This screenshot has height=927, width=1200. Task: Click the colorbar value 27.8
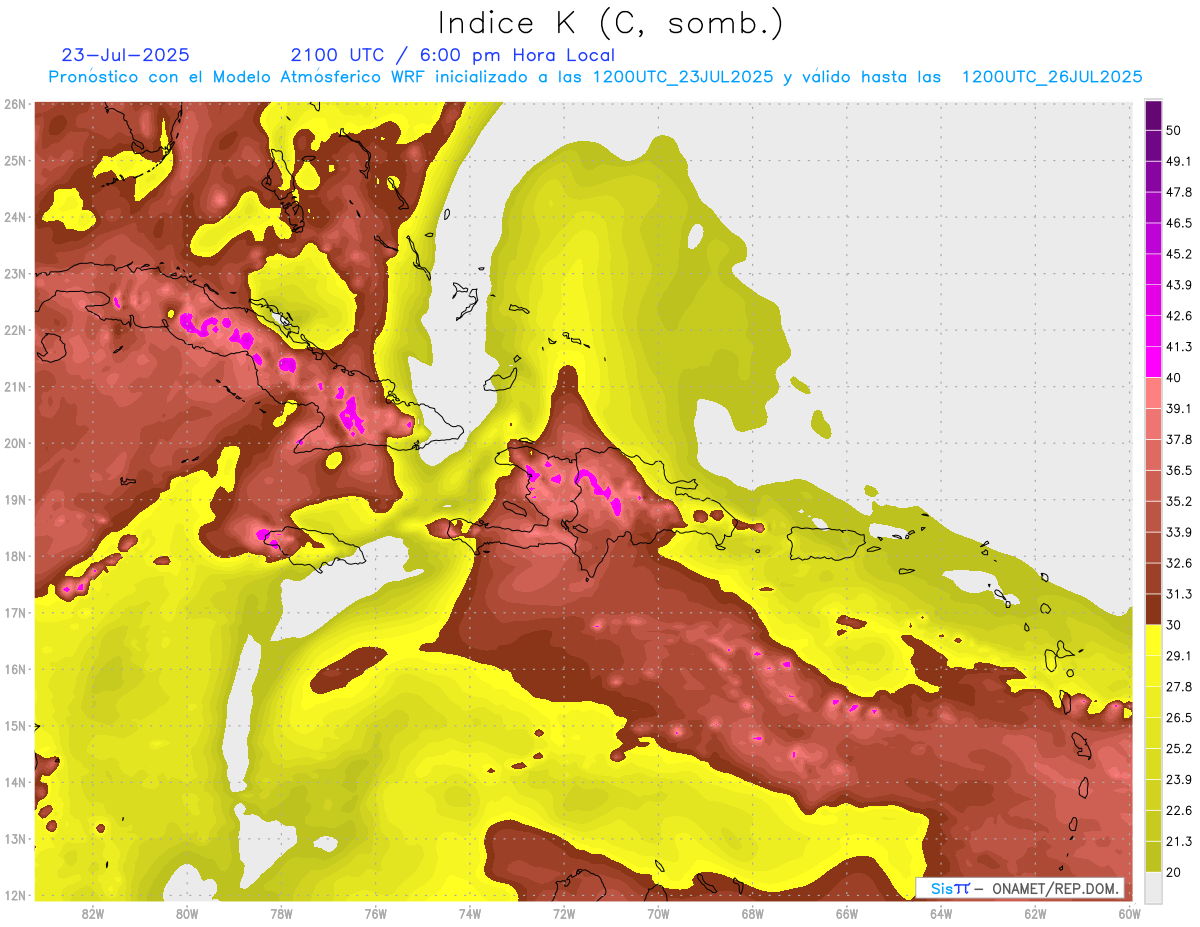tap(1179, 687)
